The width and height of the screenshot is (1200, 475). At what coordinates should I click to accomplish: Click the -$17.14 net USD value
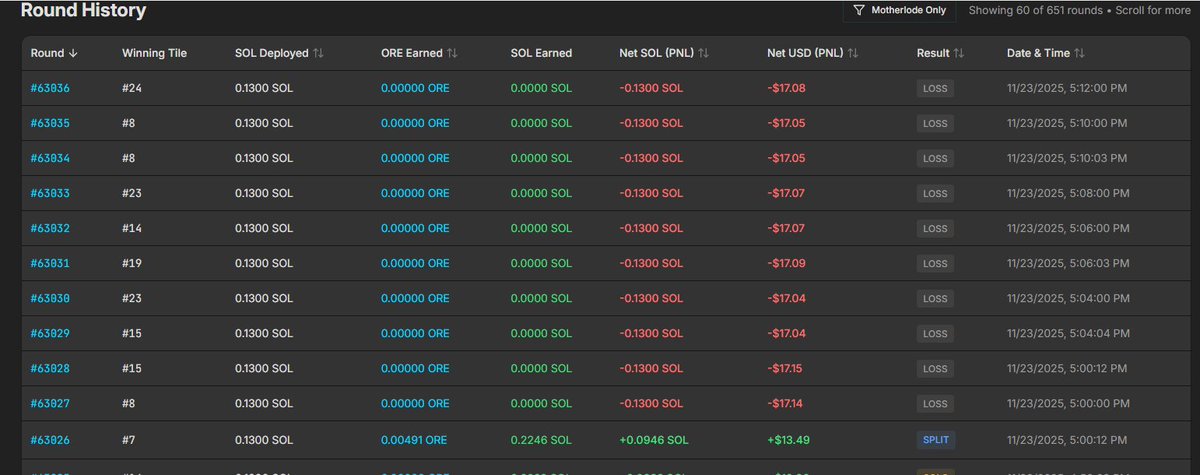click(786, 403)
